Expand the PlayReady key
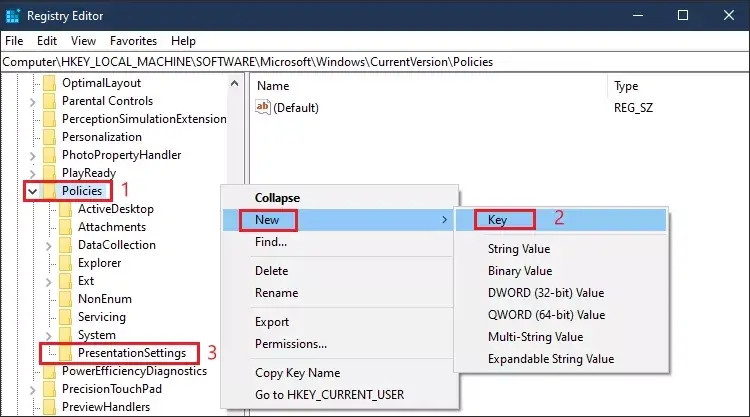This screenshot has height=417, width=750. 32,174
